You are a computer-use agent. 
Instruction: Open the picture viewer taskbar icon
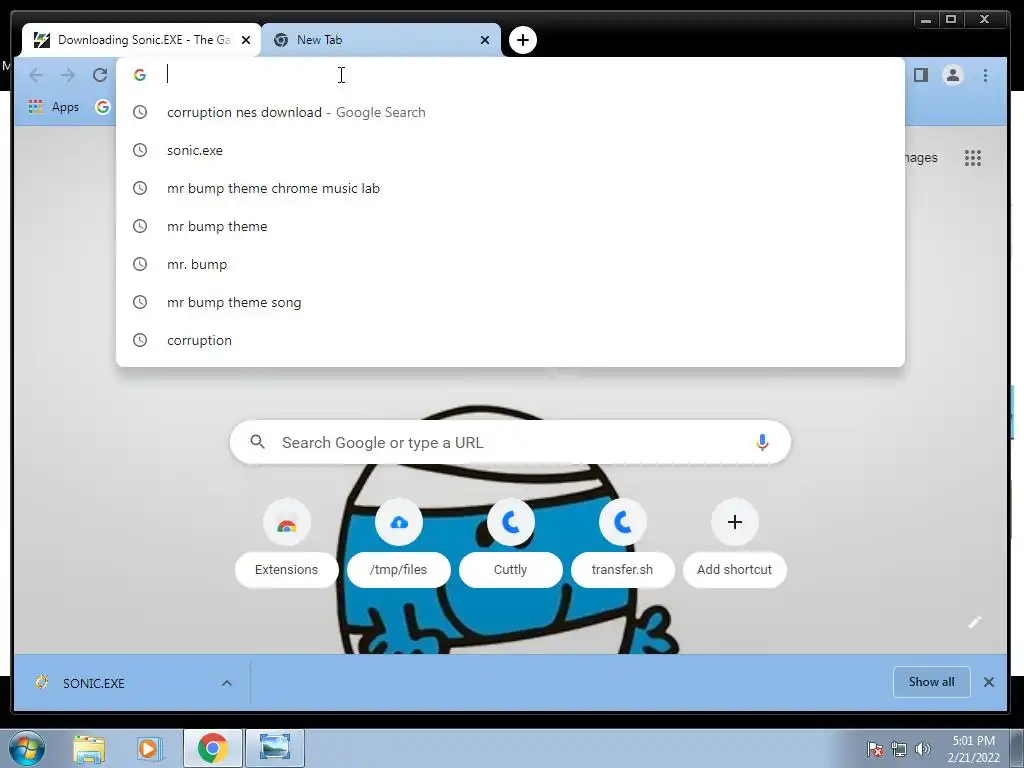point(274,748)
